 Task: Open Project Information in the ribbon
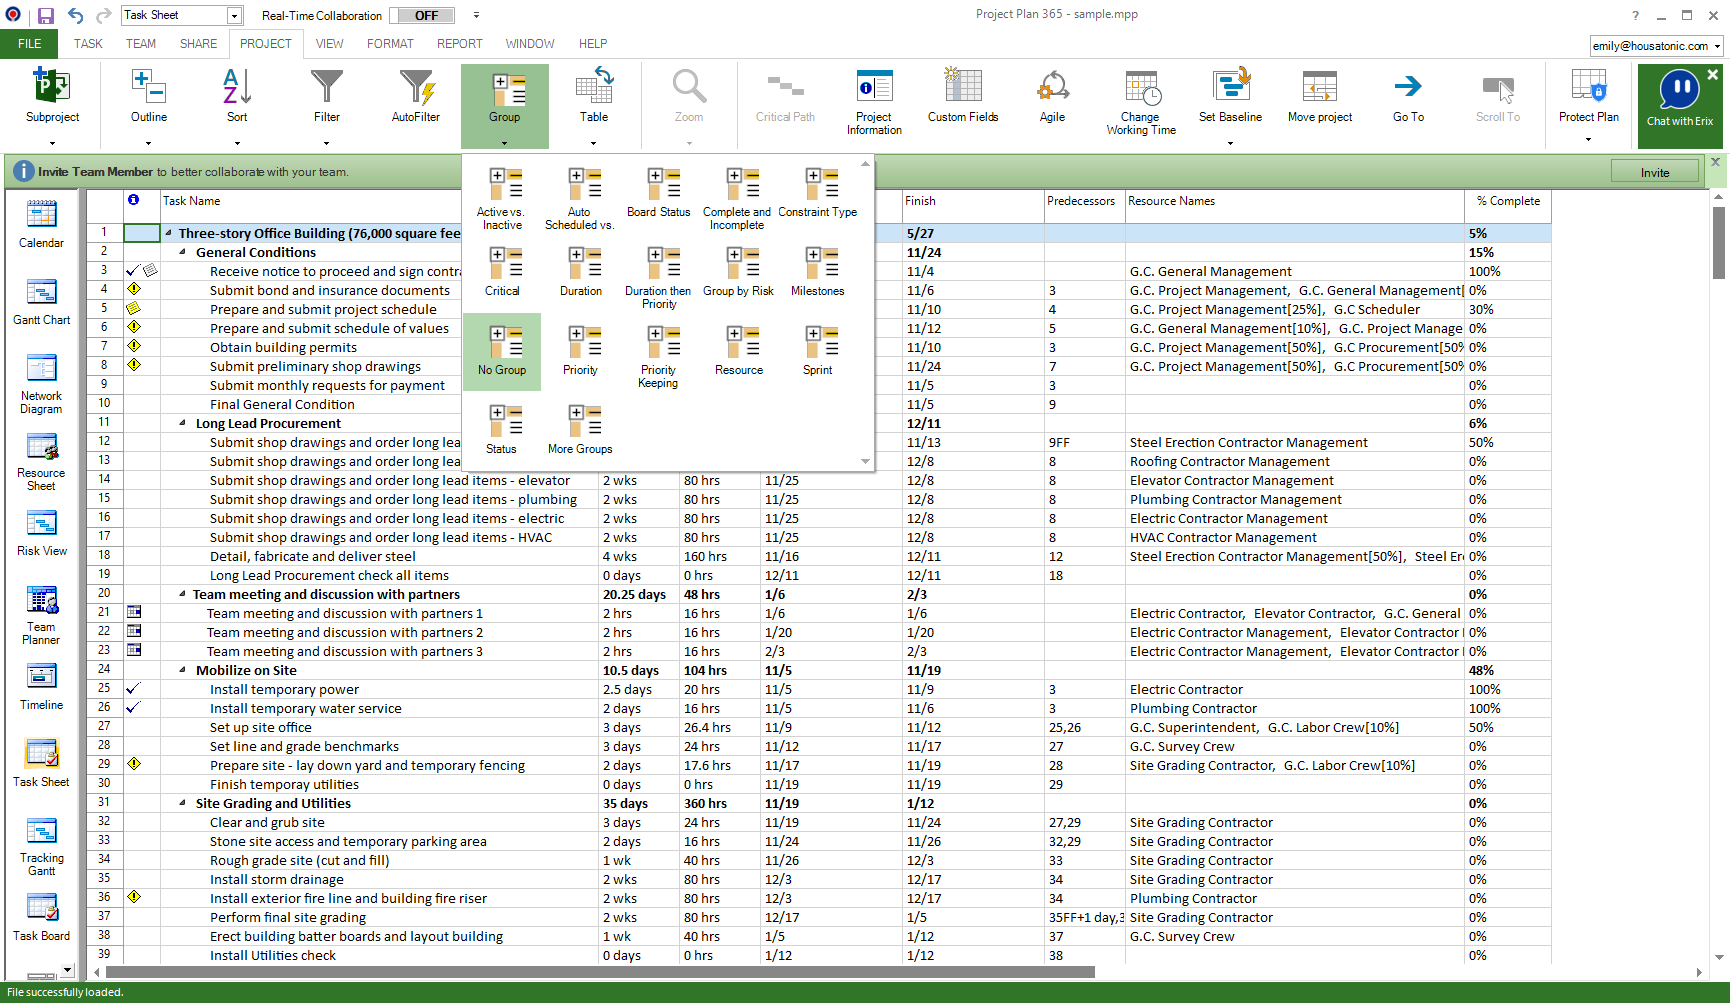pos(874,97)
